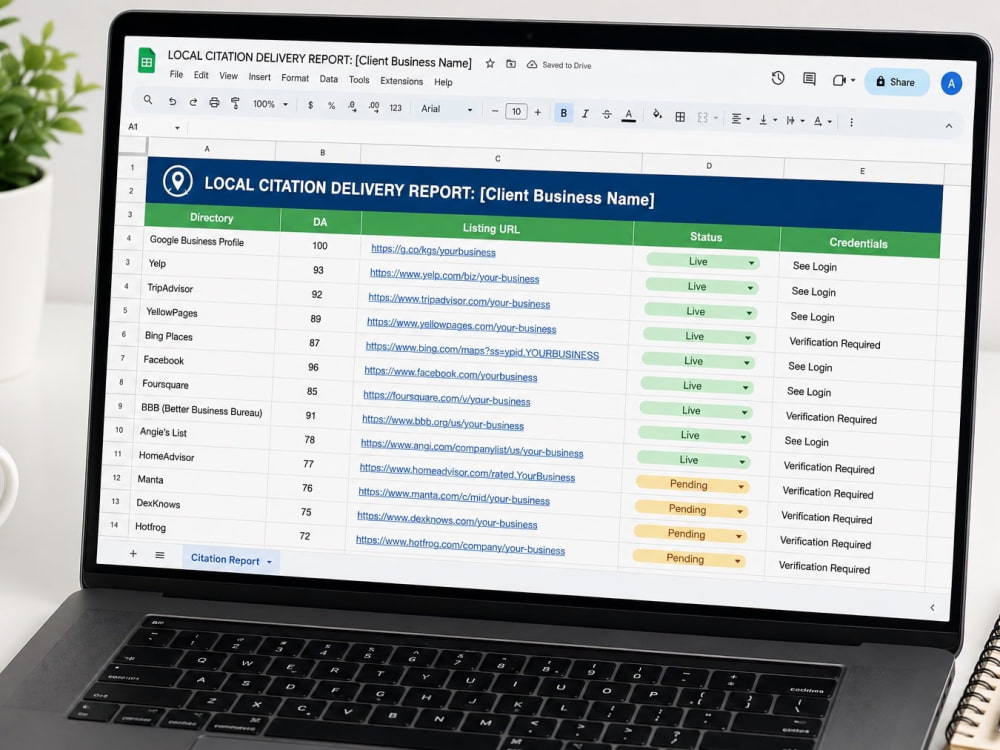This screenshot has width=1000, height=750.
Task: Open Status dropdown in Hotfrog row
Action: click(737, 561)
